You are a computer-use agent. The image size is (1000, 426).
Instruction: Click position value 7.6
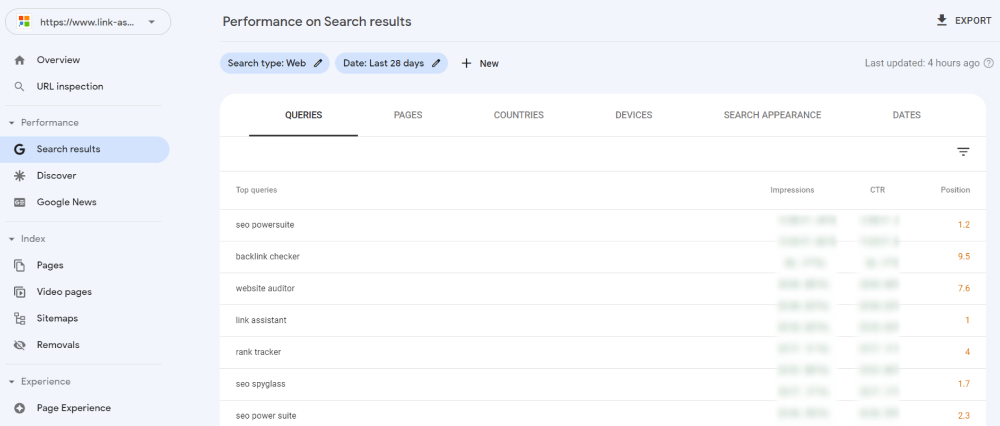(x=964, y=289)
